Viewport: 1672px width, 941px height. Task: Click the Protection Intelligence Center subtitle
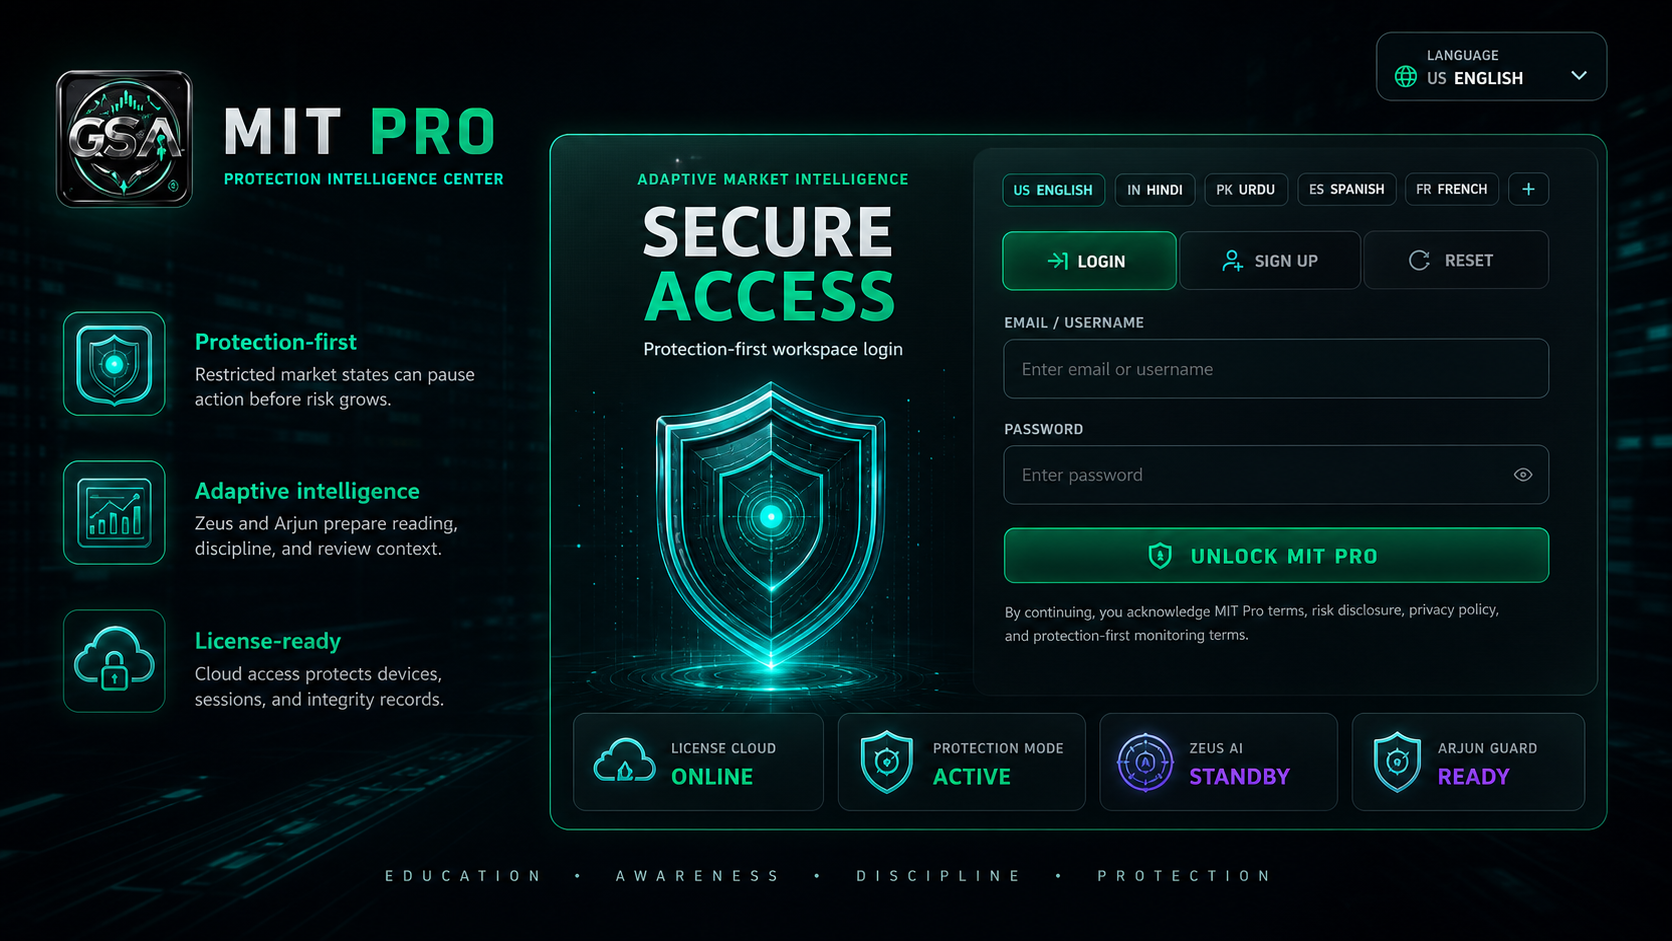pyautogui.click(x=364, y=179)
